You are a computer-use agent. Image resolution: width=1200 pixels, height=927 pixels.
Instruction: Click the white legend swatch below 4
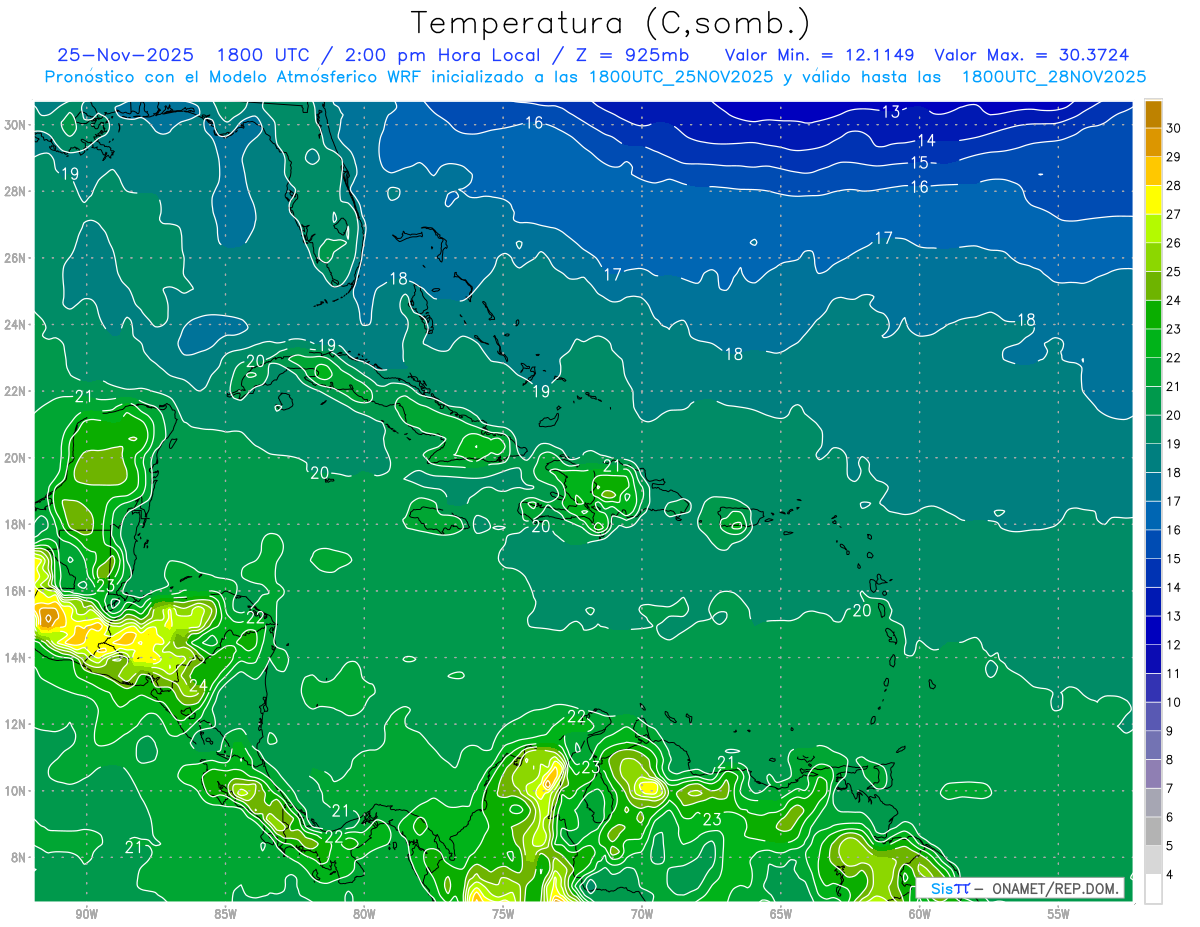point(1153,889)
